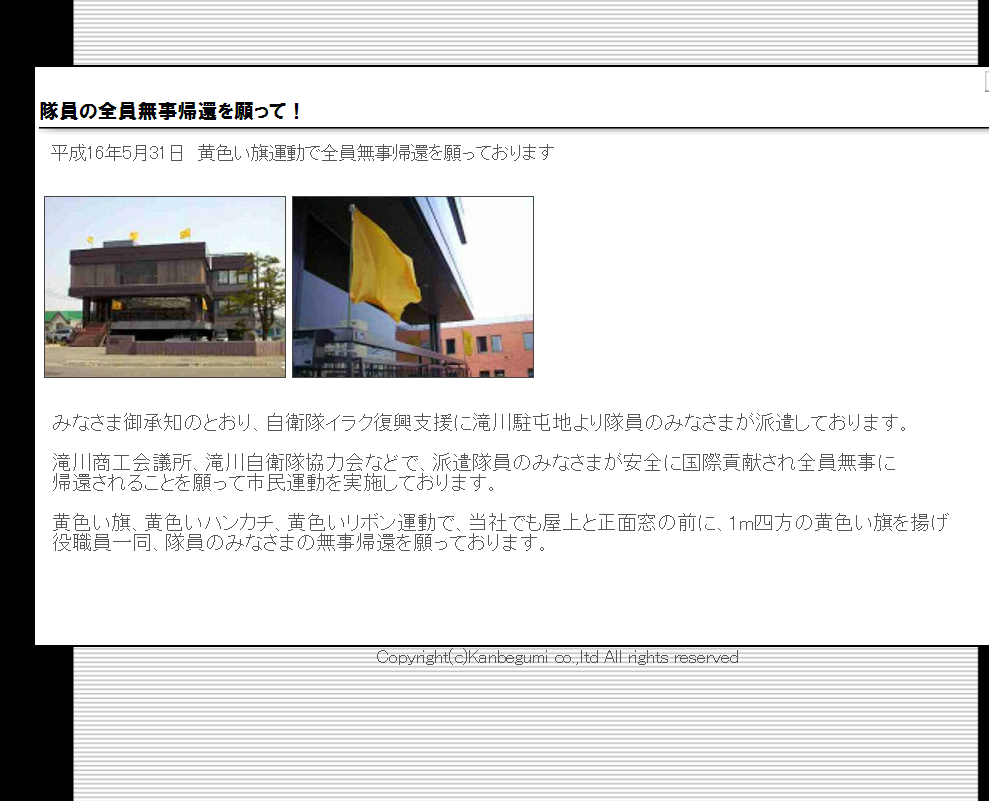Select the date line 平成16年5月31日
This screenshot has width=989, height=801.
pyautogui.click(x=117, y=153)
